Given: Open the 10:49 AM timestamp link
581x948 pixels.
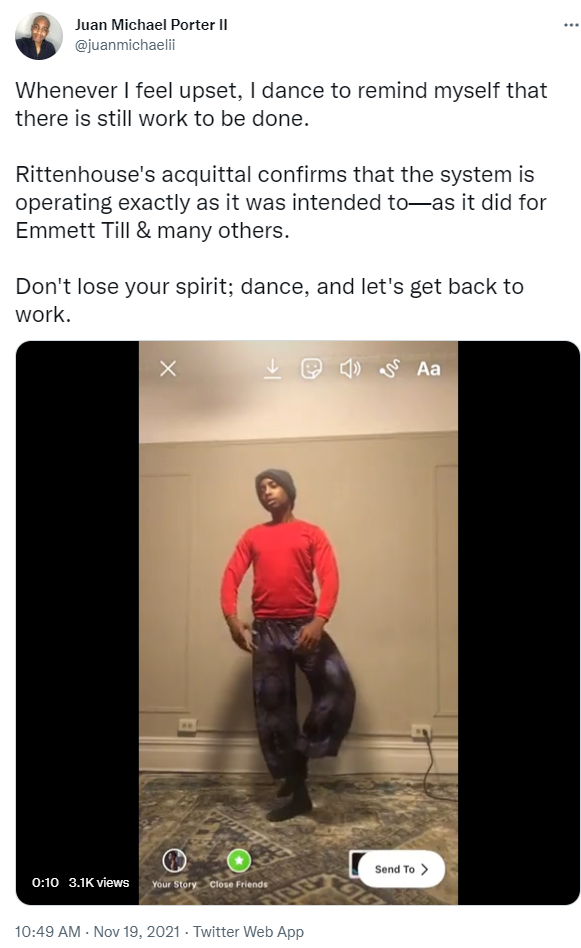Looking at the screenshot, I should point(47,932).
